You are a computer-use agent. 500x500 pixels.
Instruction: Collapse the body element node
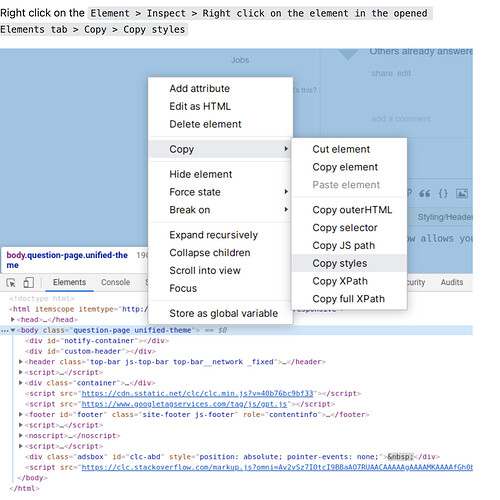point(13,330)
